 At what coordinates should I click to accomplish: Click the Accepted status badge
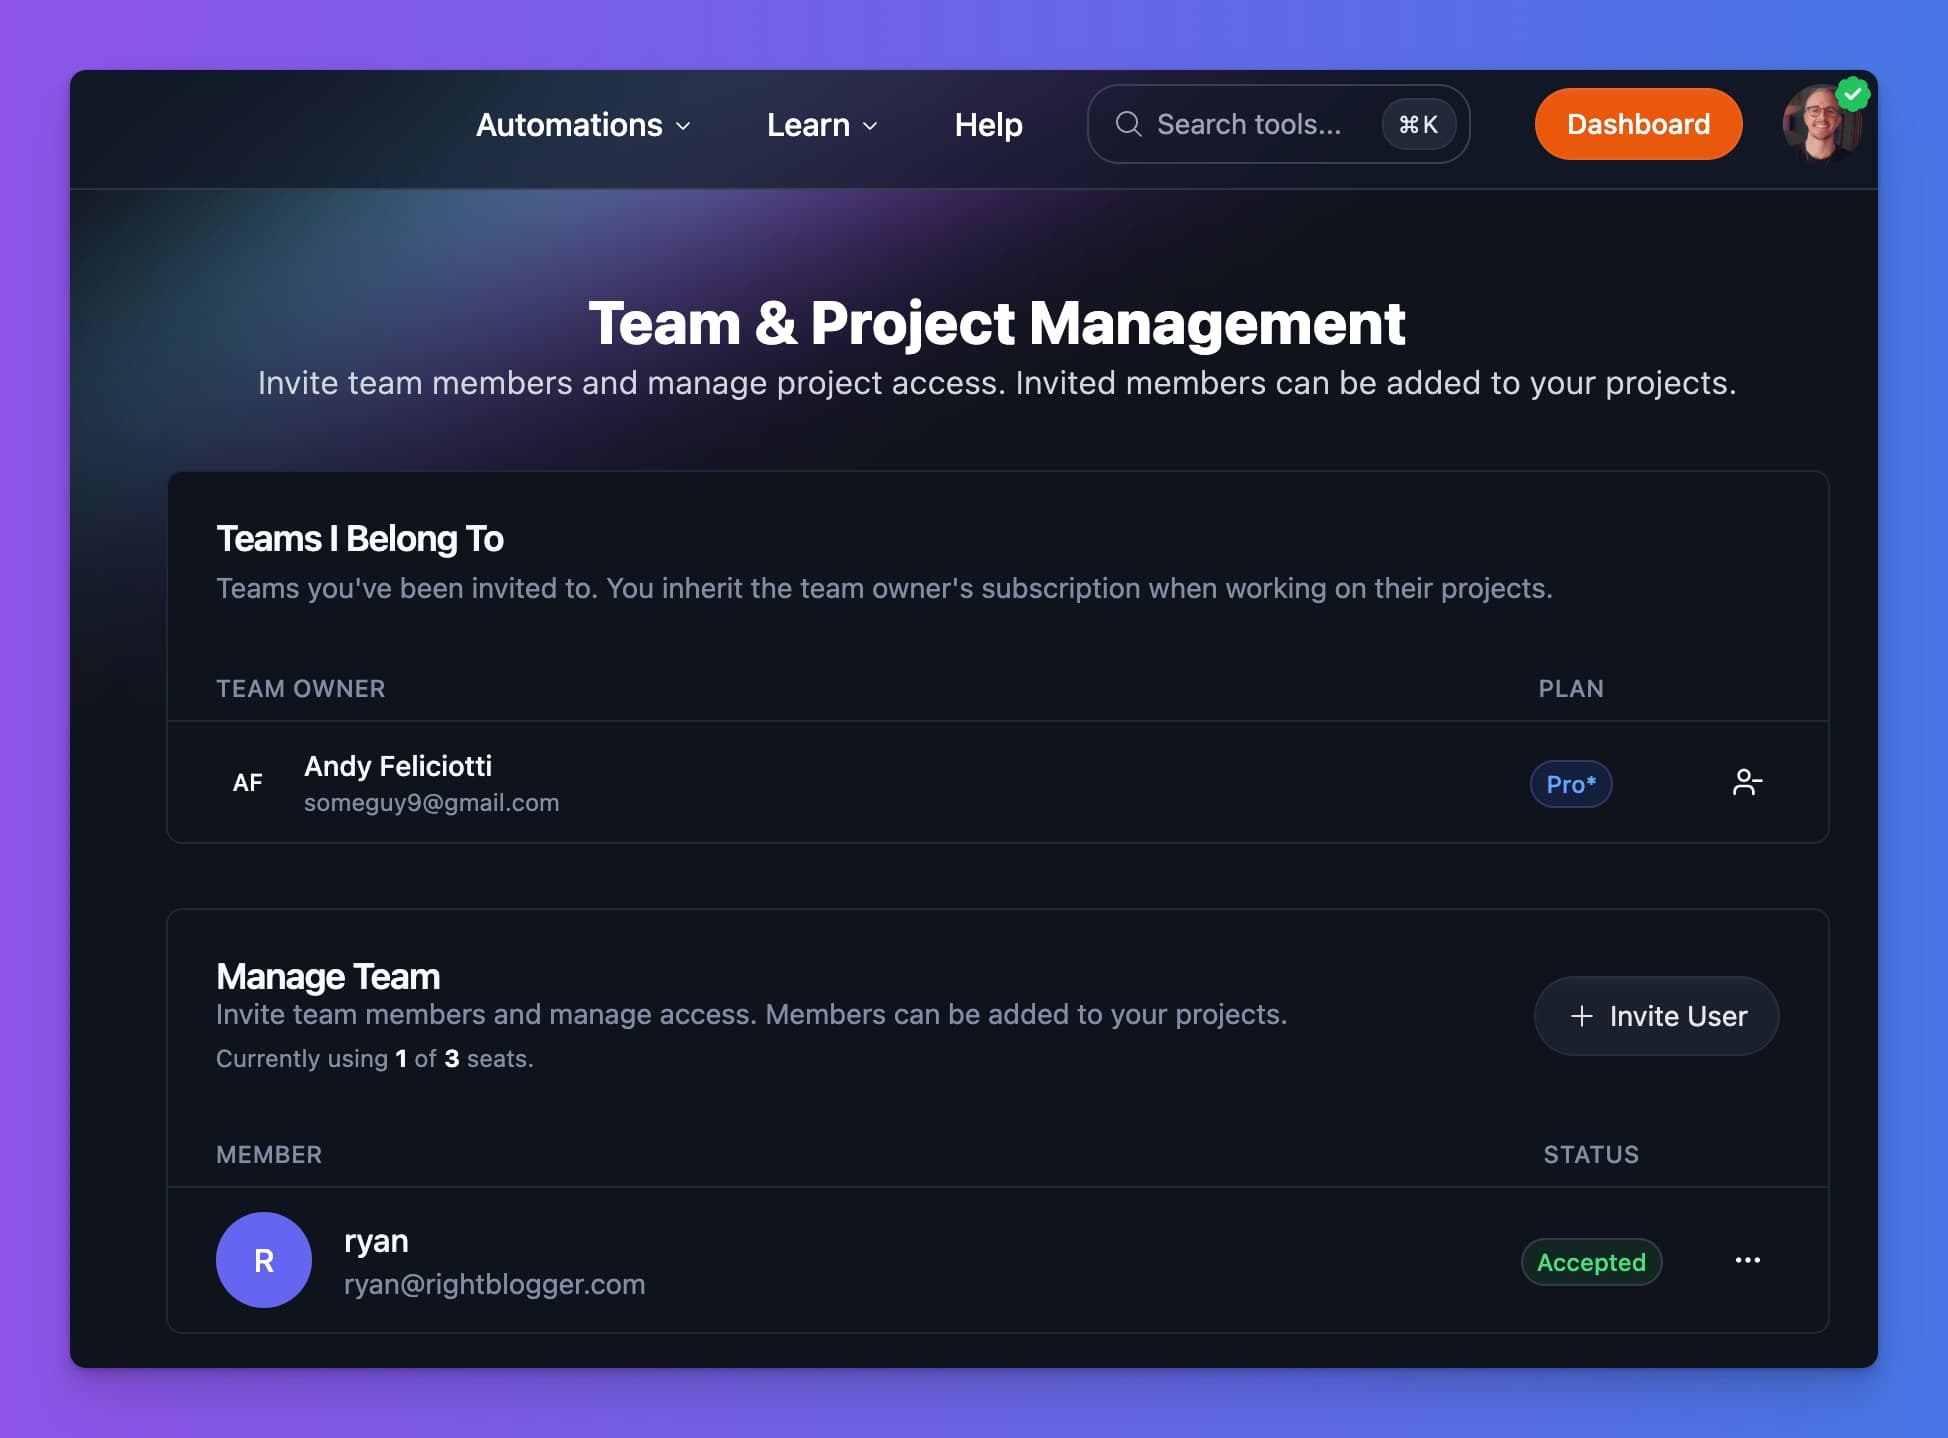1590,1262
